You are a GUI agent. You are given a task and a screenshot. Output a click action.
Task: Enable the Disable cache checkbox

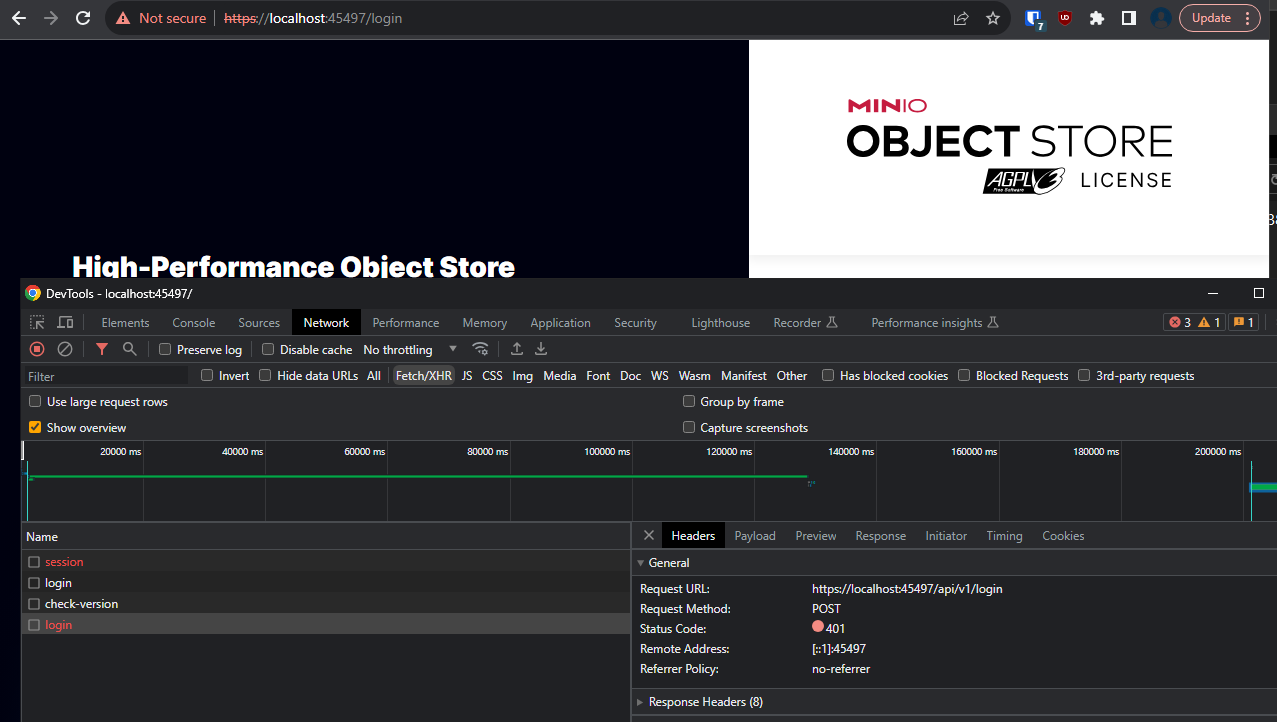click(x=268, y=348)
